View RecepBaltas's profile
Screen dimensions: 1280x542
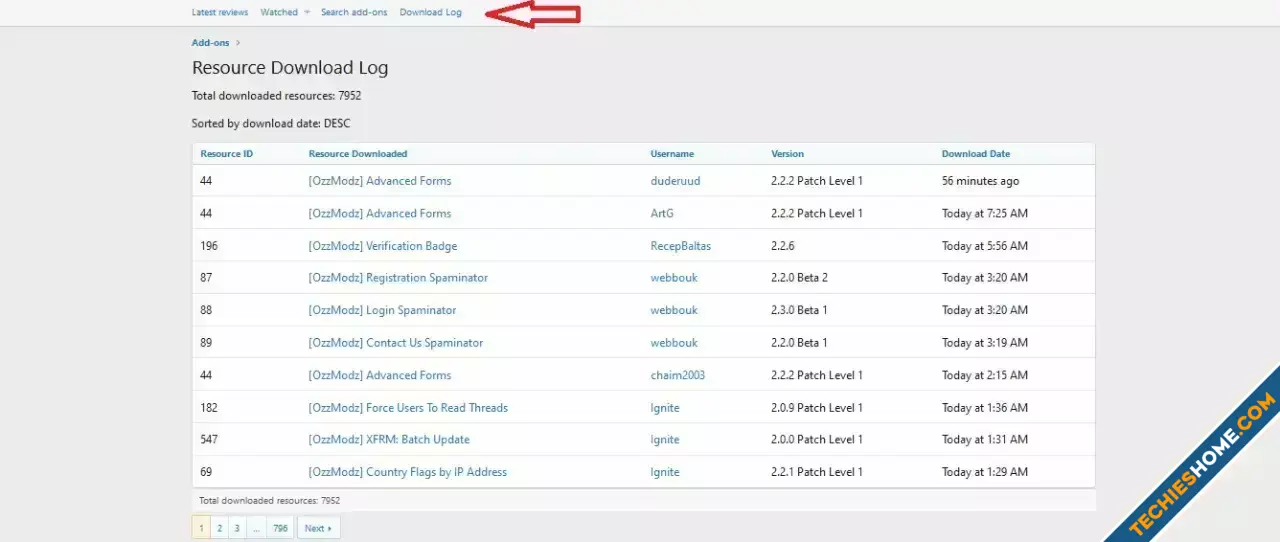681,246
